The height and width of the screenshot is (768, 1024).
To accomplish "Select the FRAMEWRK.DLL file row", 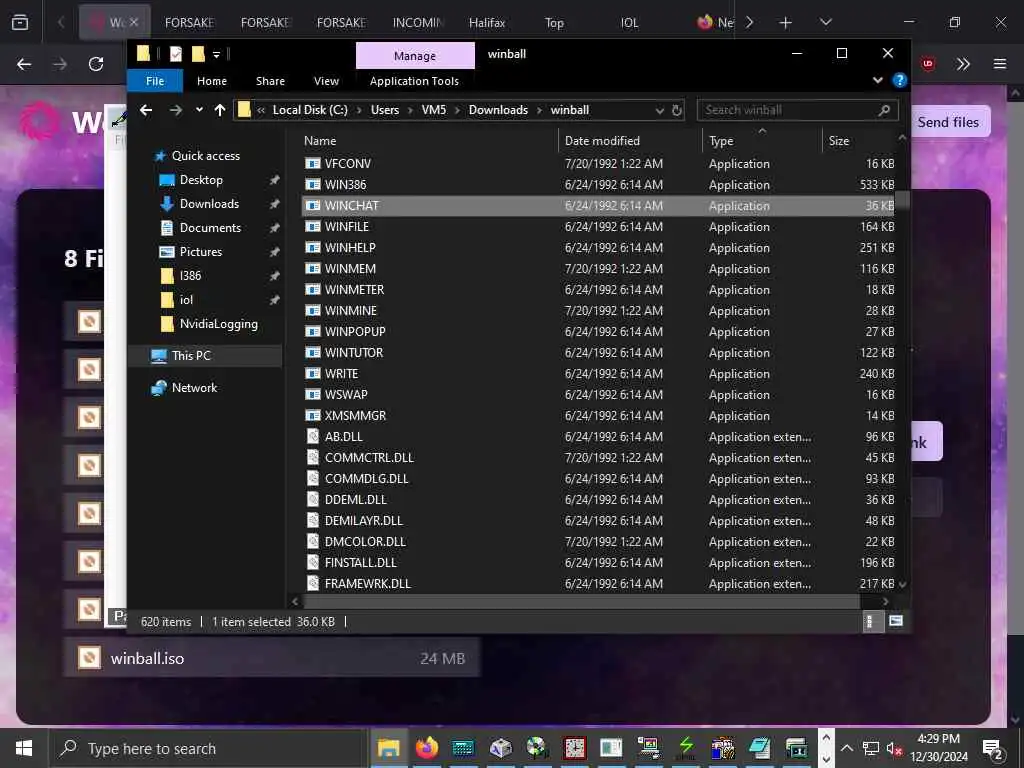I will click(599, 584).
